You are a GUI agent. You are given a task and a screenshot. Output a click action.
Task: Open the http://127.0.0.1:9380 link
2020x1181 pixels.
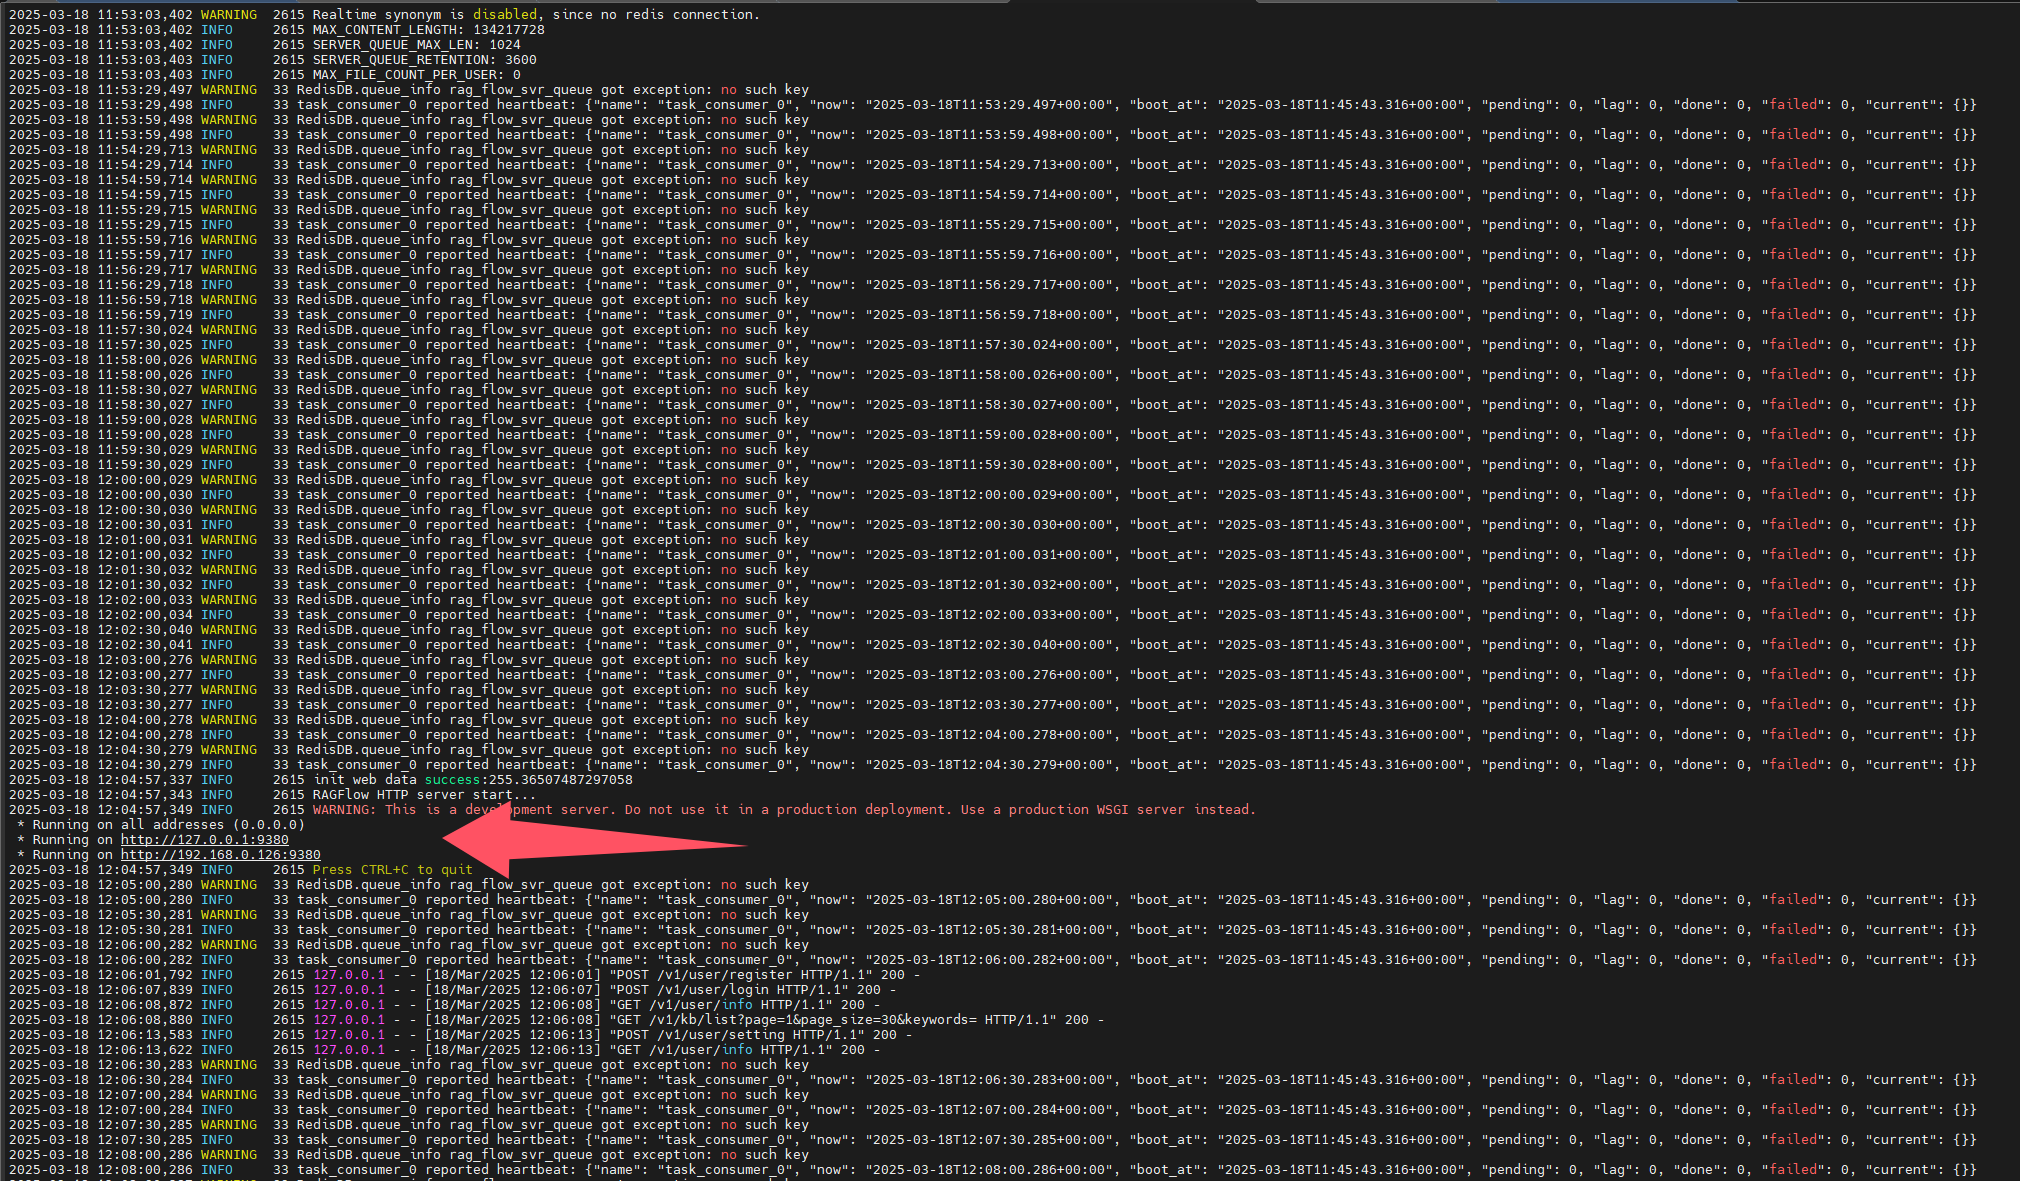click(204, 840)
